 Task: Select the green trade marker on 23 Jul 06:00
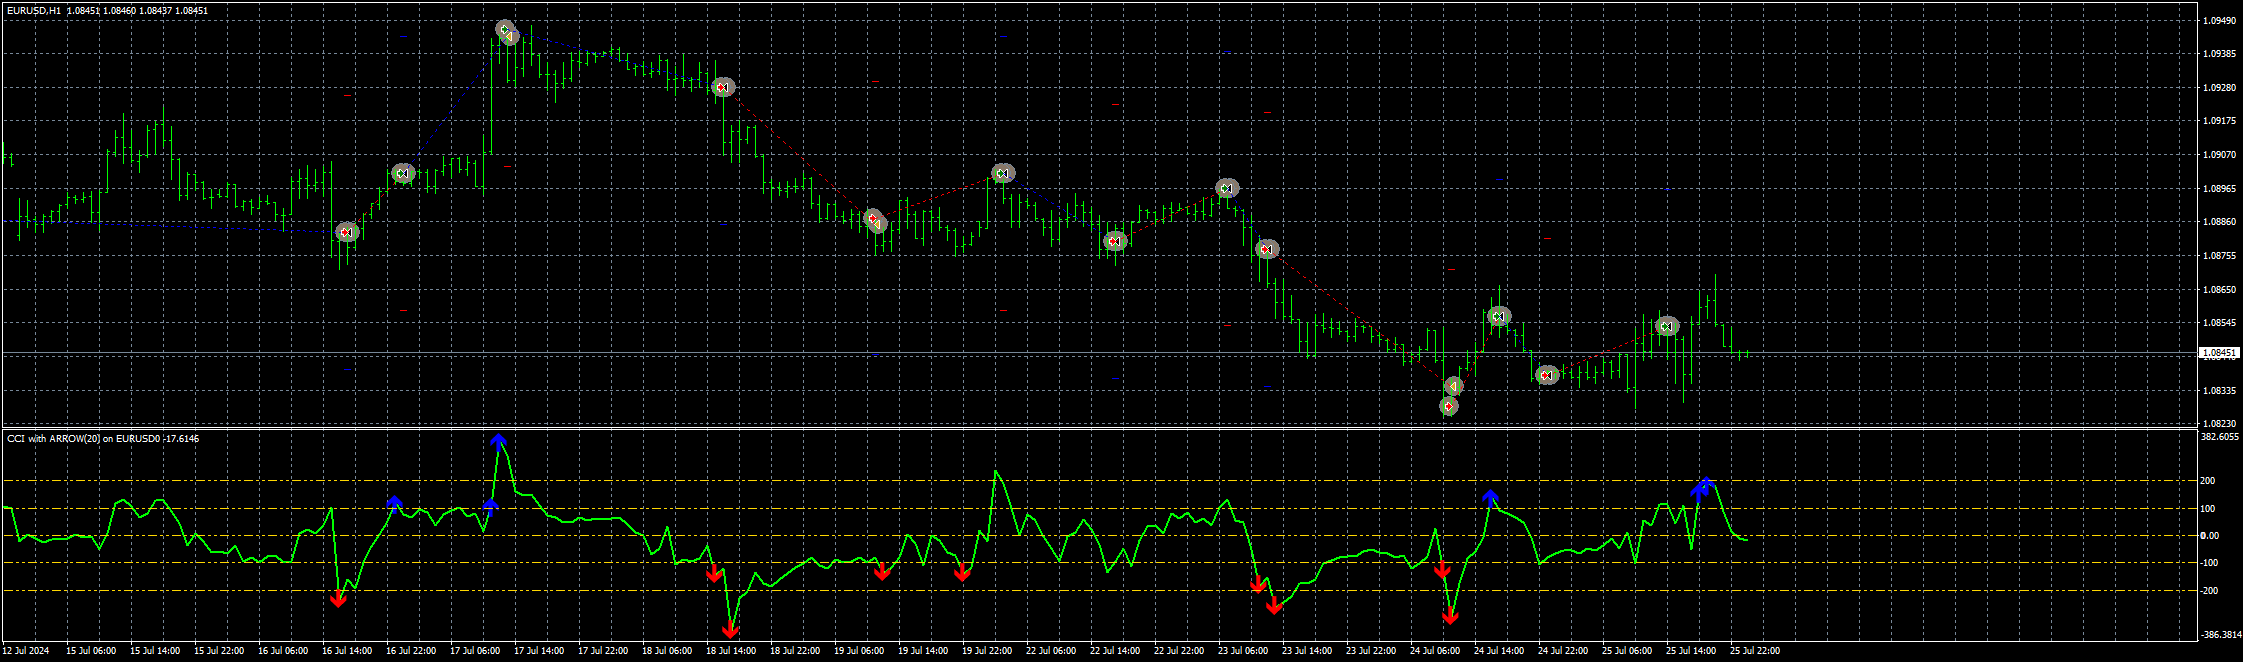click(x=1227, y=188)
